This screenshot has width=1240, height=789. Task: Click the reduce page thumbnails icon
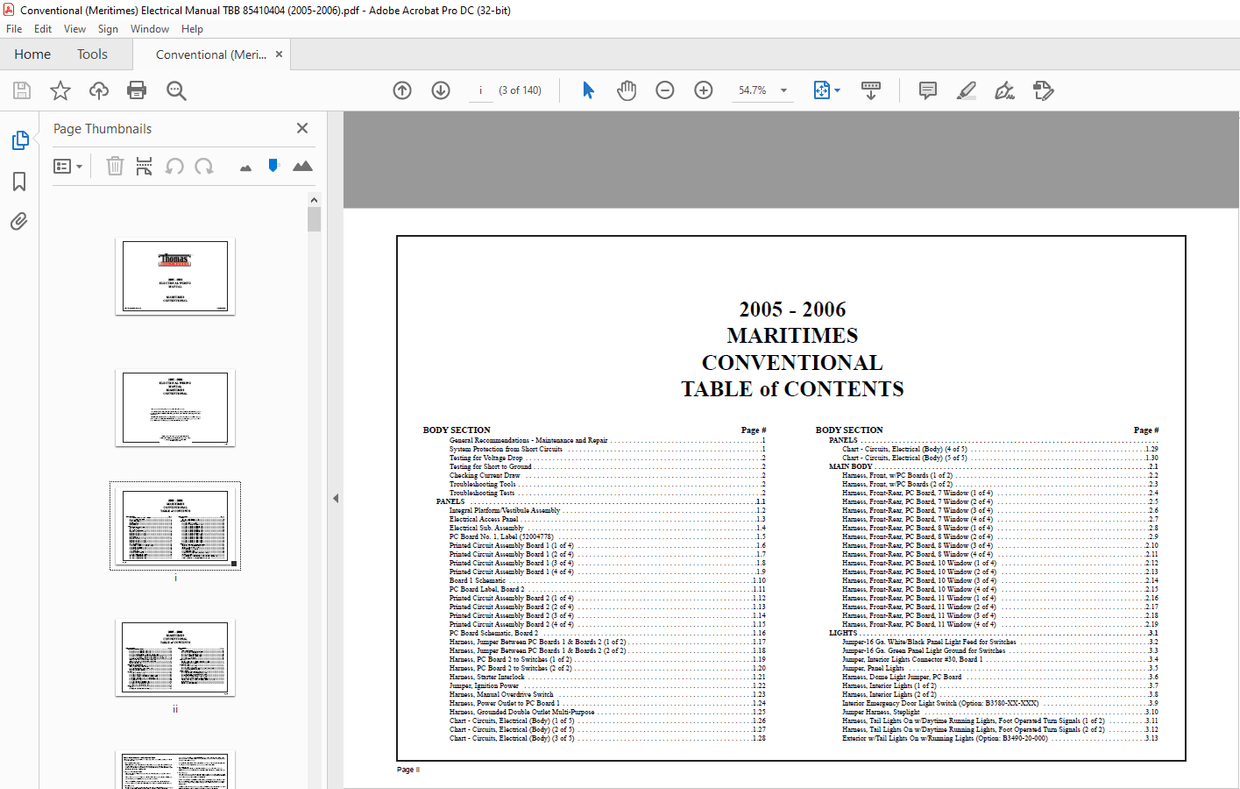pos(245,166)
